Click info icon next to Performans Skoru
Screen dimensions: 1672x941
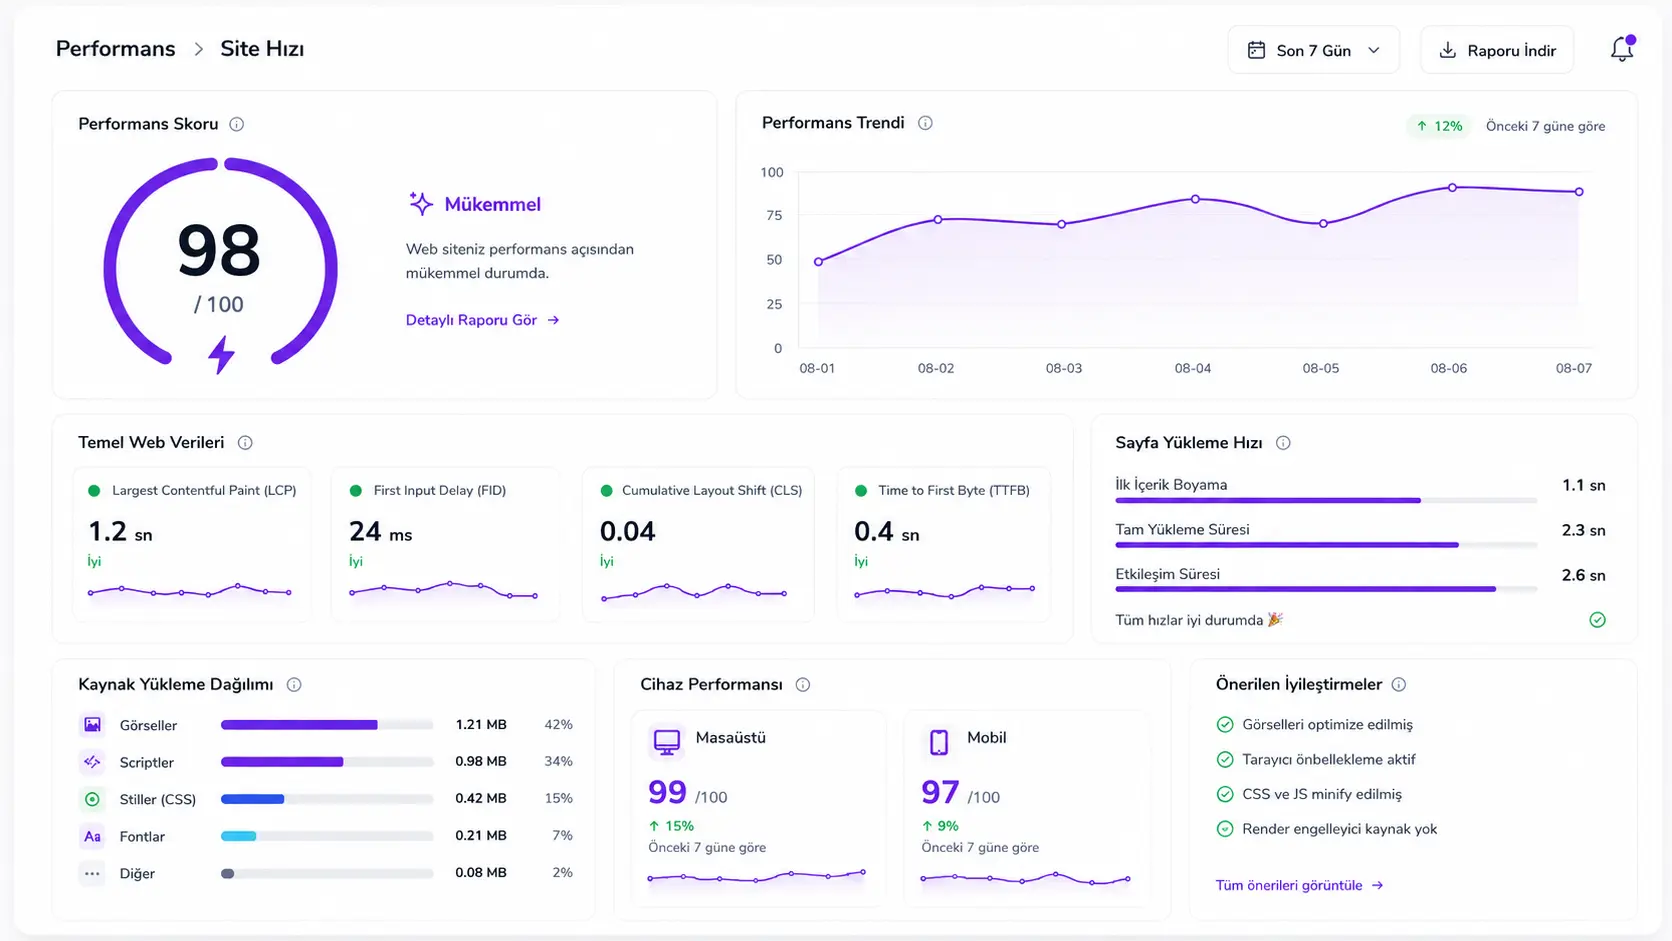tap(237, 124)
